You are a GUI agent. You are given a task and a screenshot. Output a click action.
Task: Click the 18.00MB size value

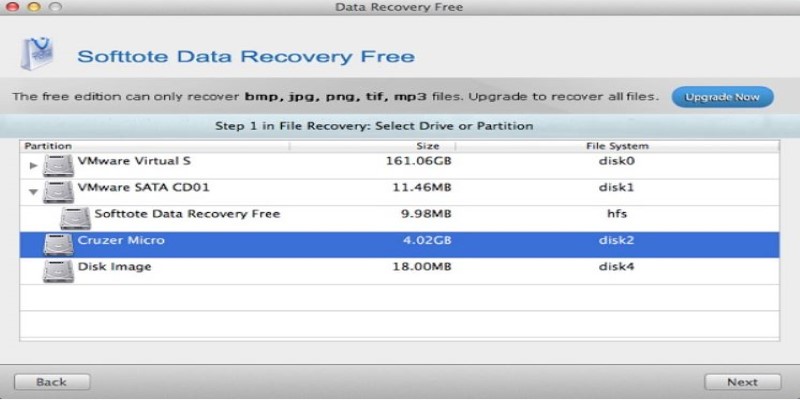pyautogui.click(x=421, y=267)
